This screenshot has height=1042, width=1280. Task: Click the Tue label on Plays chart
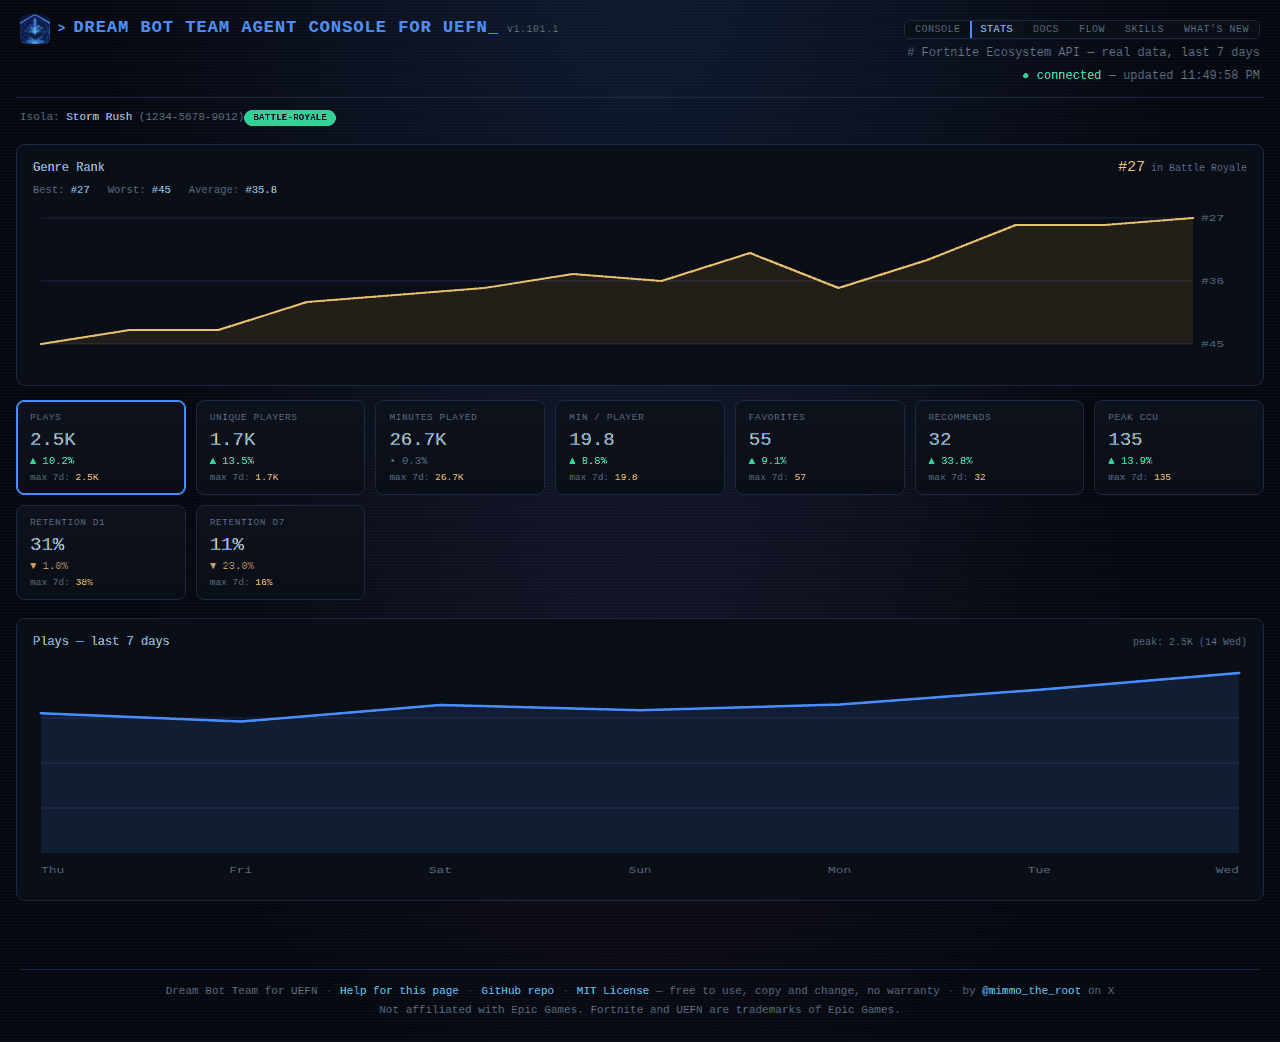click(1039, 870)
